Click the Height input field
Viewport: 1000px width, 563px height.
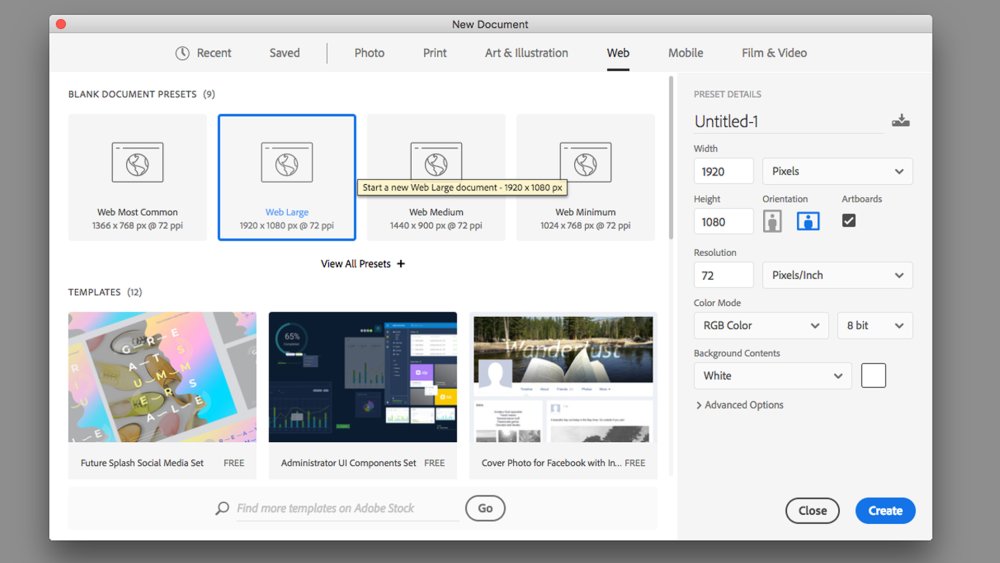(723, 221)
